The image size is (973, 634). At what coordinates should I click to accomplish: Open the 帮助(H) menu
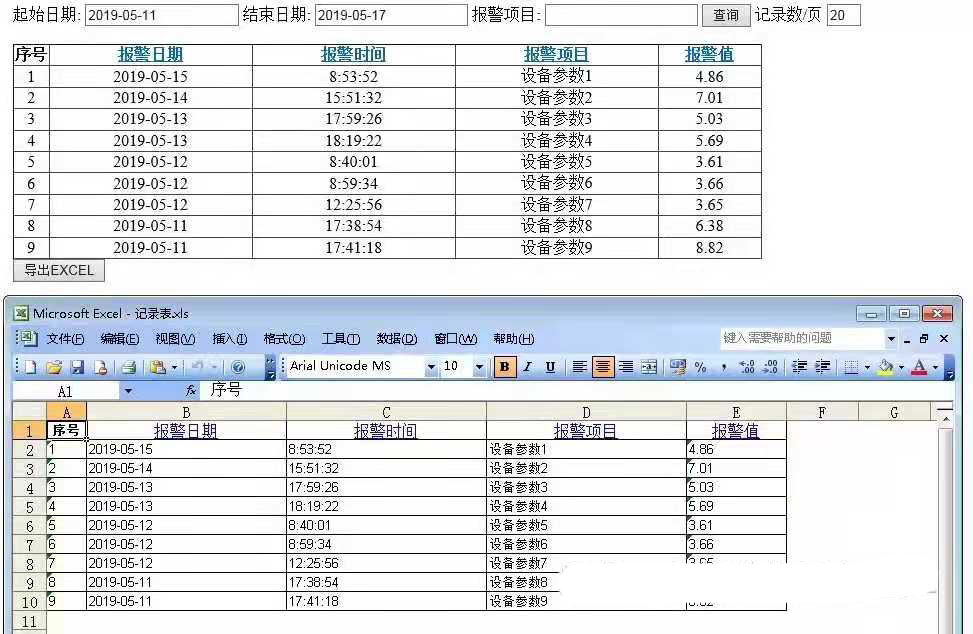pyautogui.click(x=514, y=339)
